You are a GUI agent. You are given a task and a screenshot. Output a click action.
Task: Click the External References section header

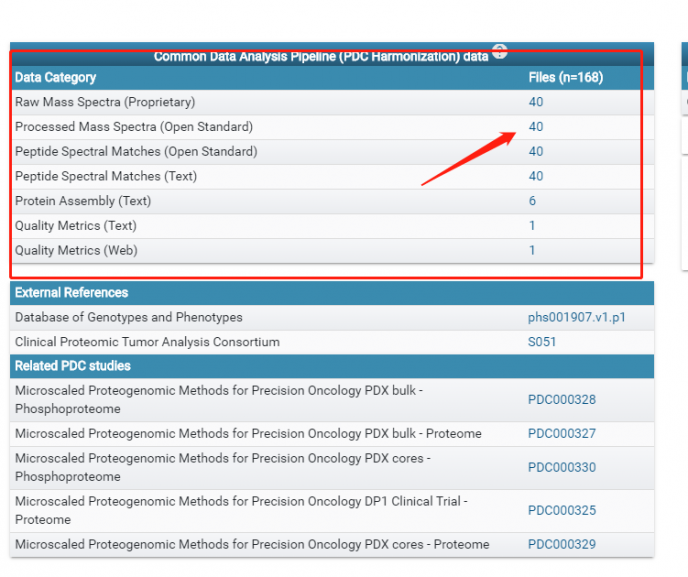point(72,293)
